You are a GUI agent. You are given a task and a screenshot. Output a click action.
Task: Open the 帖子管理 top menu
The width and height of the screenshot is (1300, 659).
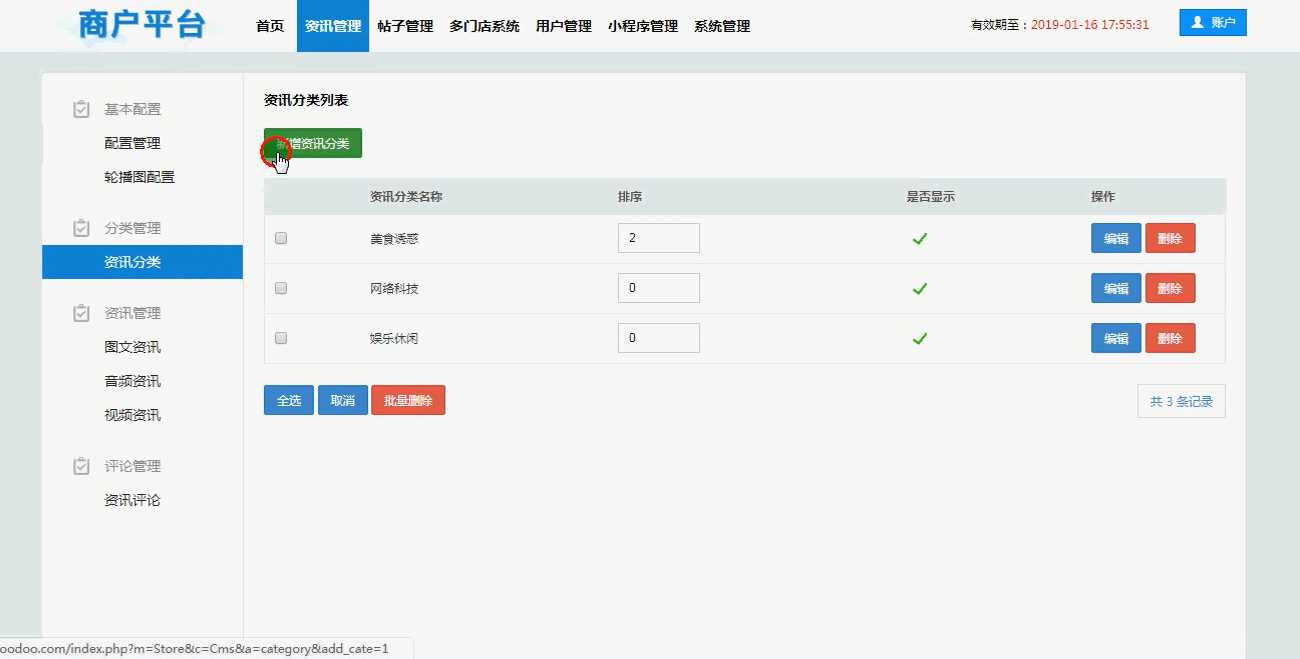click(x=405, y=26)
